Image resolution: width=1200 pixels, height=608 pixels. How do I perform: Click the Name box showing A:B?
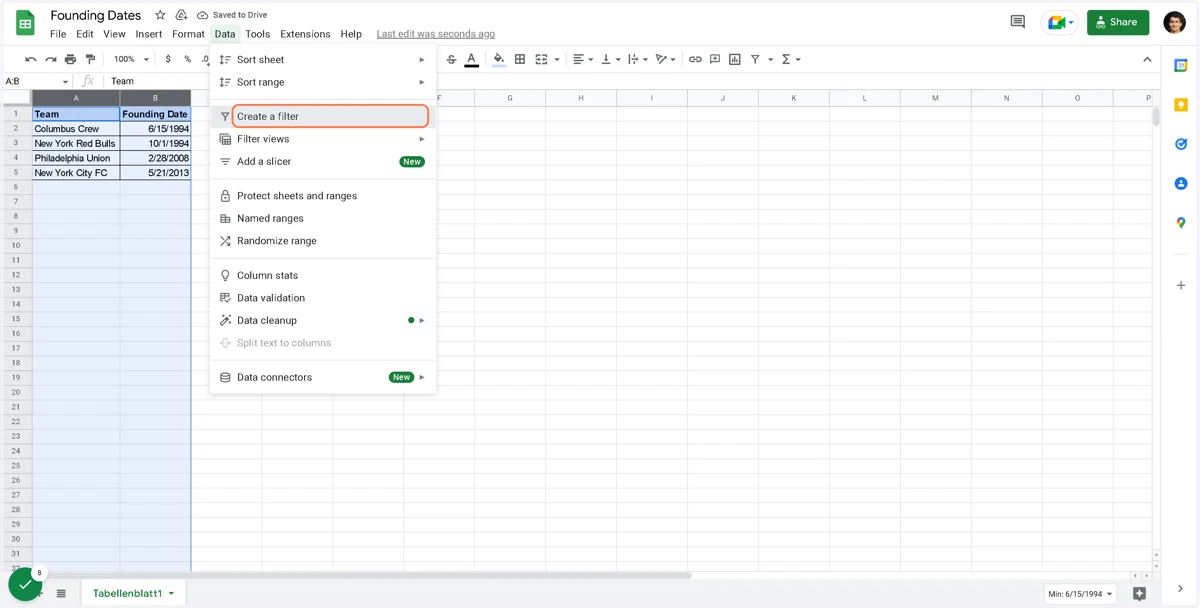click(37, 81)
